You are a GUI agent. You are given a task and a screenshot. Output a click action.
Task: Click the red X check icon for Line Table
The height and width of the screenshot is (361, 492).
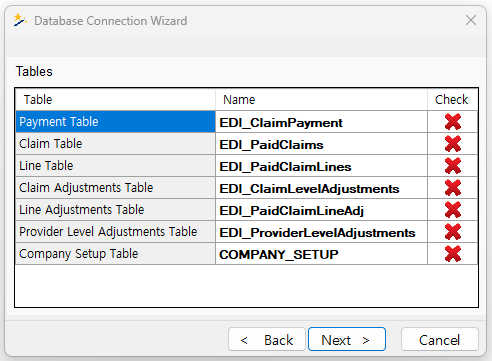tap(453, 166)
